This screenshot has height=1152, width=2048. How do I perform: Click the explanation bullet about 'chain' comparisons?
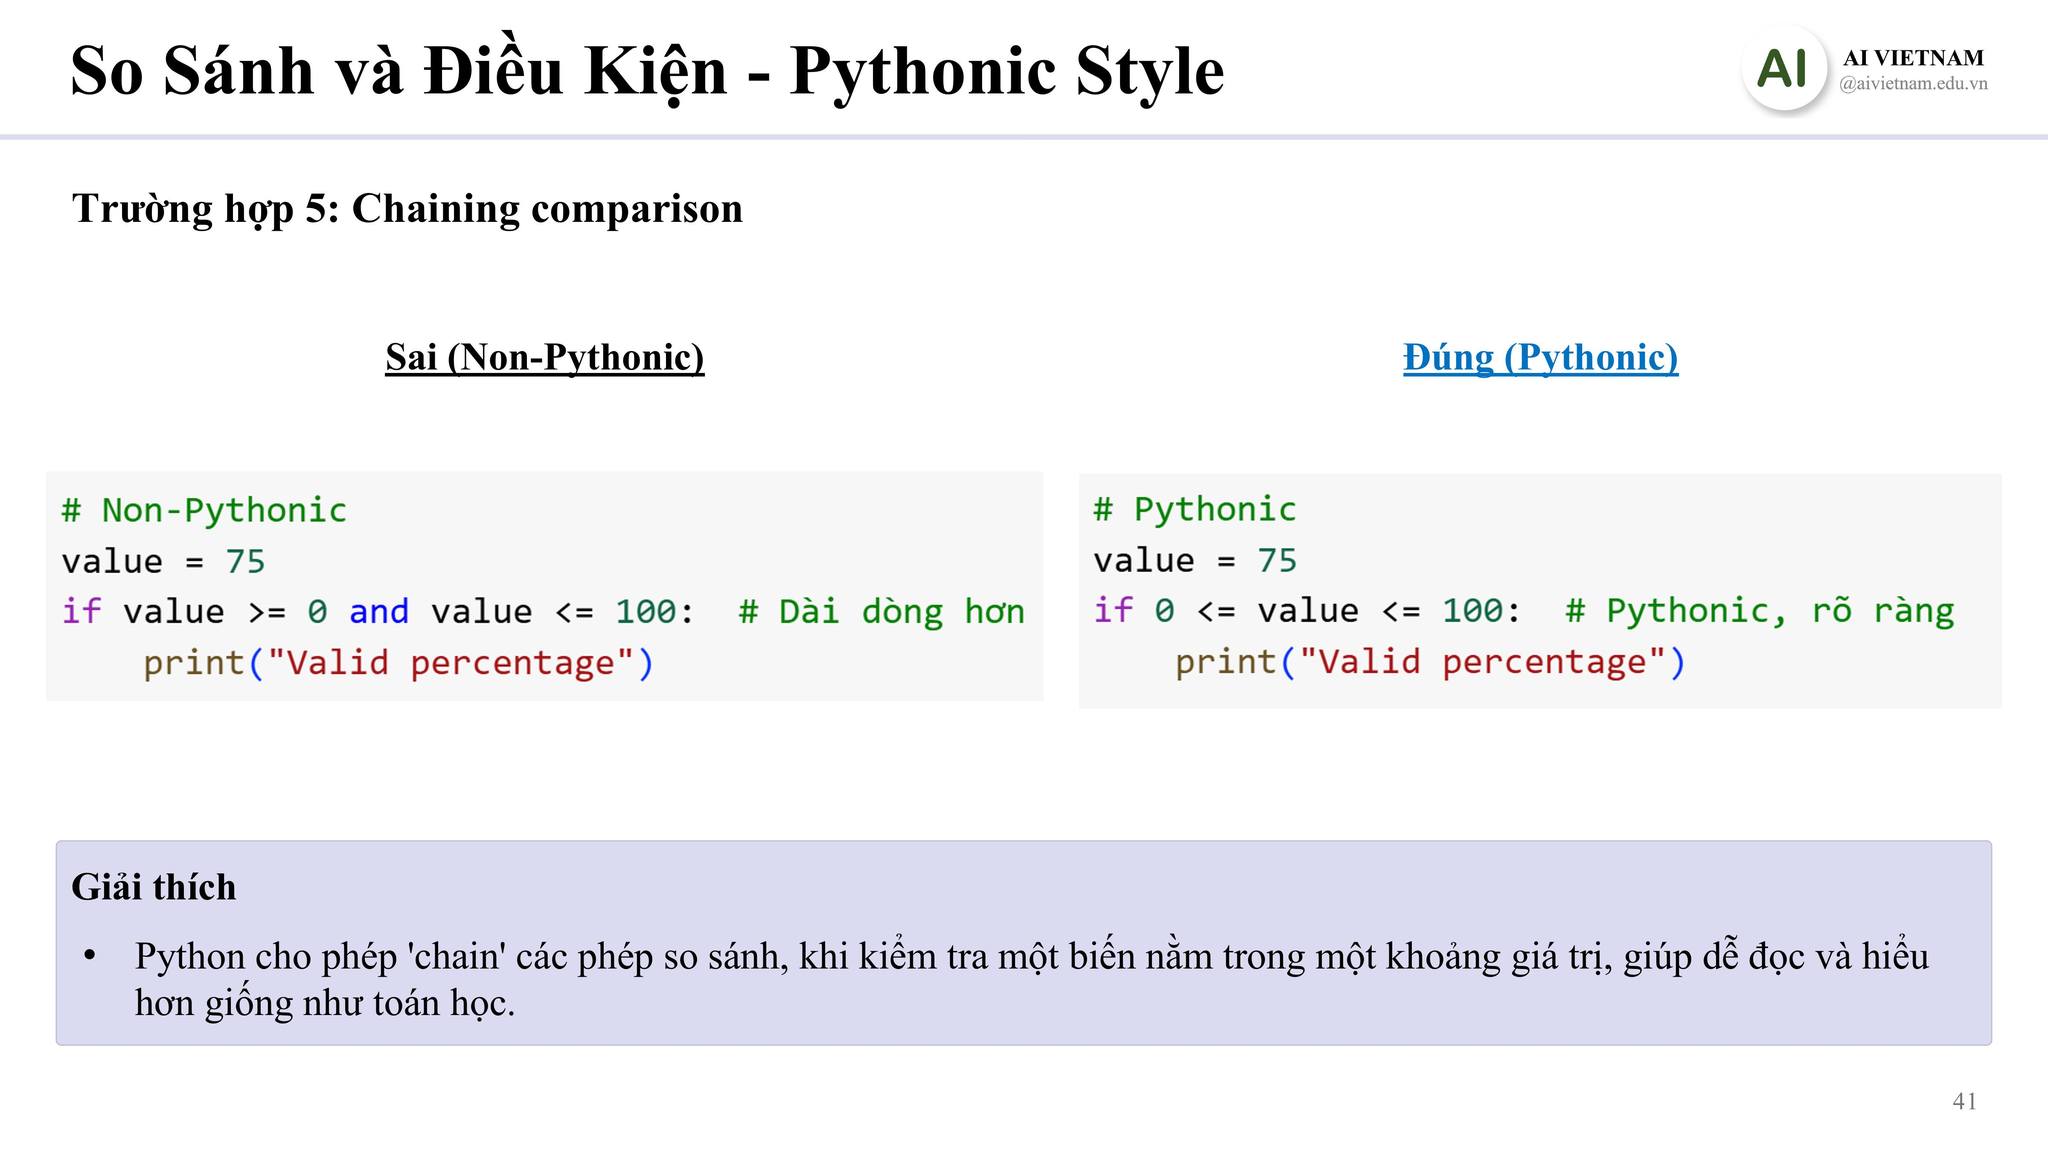pyautogui.click(x=1030, y=979)
